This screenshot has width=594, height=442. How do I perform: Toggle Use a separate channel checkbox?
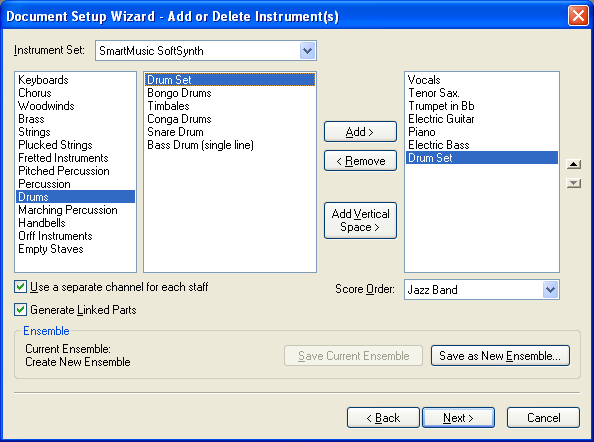(x=20, y=287)
